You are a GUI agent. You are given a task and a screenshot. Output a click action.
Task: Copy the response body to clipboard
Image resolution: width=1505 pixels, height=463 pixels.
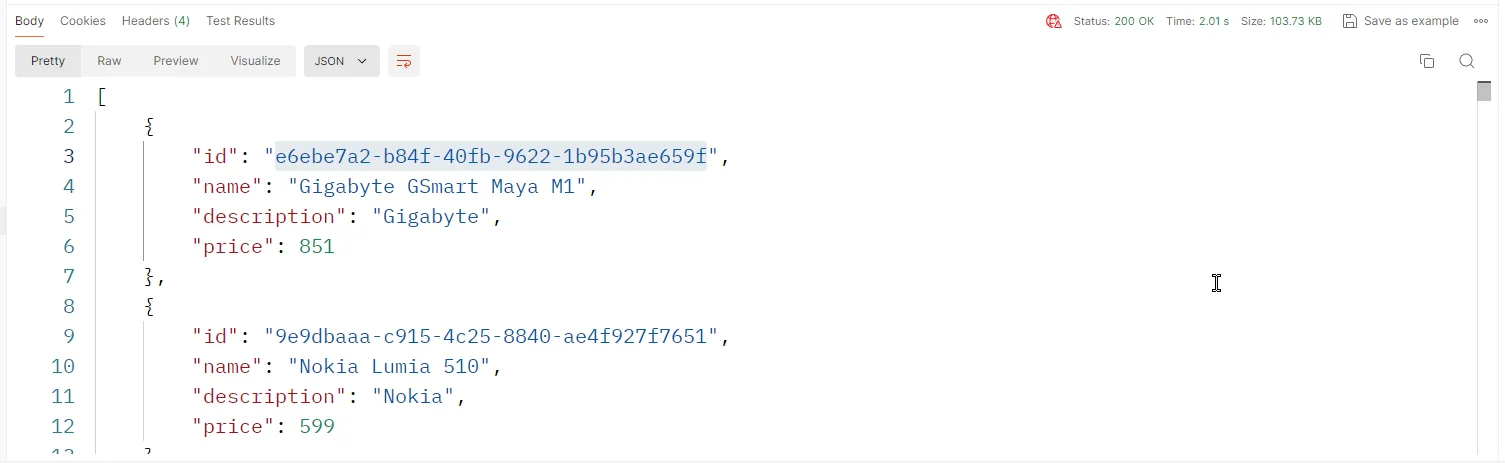(1427, 61)
